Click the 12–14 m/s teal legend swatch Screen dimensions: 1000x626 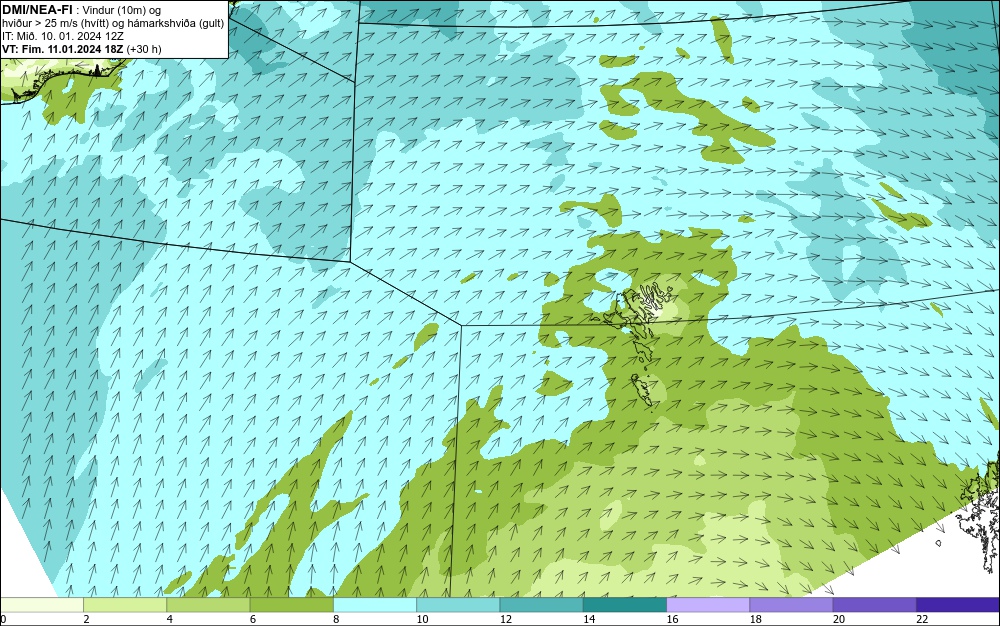[541, 605]
